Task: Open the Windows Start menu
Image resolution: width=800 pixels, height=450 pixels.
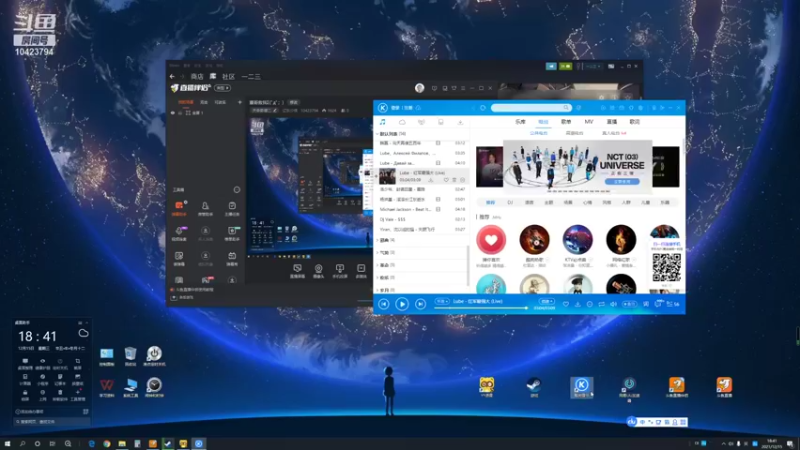Action: point(7,444)
